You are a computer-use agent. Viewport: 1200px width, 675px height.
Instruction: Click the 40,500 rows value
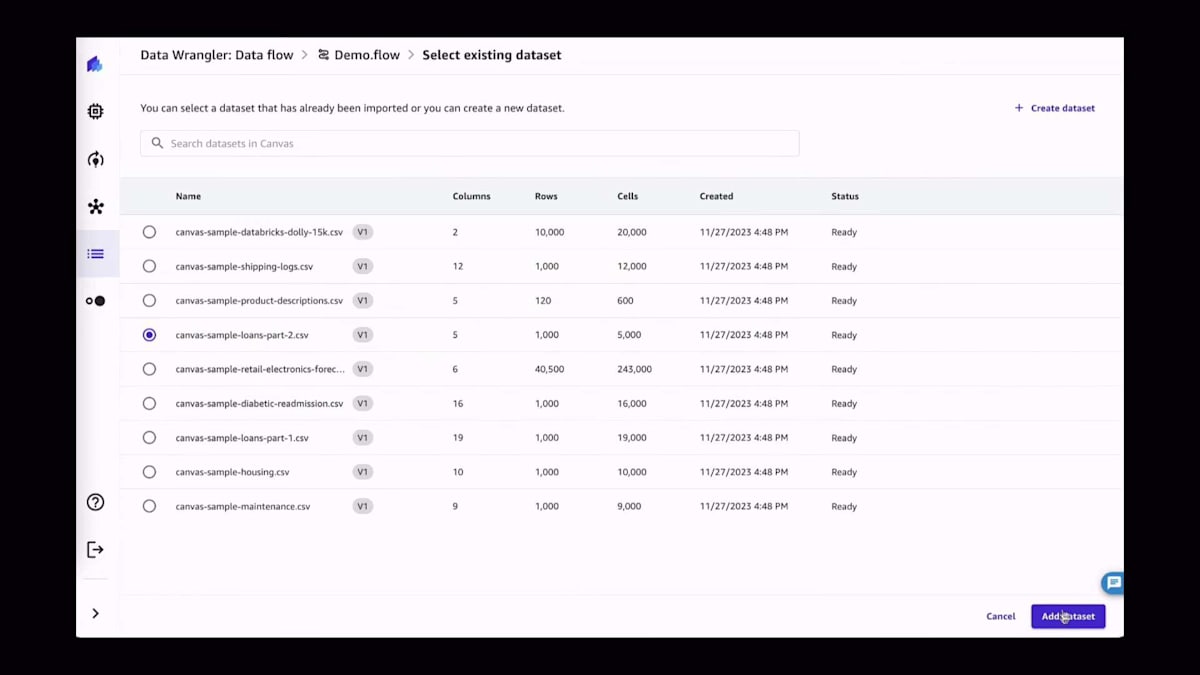pos(549,369)
